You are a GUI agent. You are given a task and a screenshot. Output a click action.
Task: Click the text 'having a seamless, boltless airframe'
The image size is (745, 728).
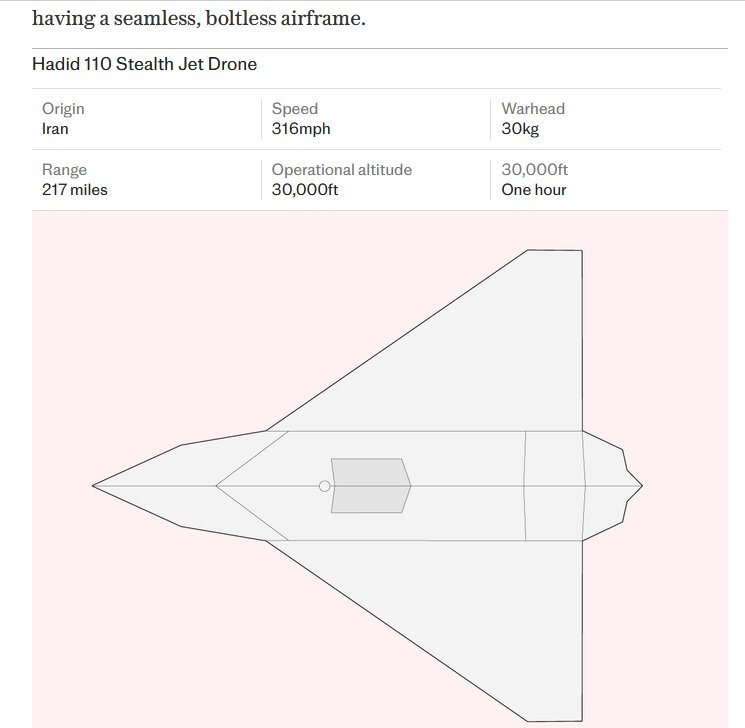(199, 19)
